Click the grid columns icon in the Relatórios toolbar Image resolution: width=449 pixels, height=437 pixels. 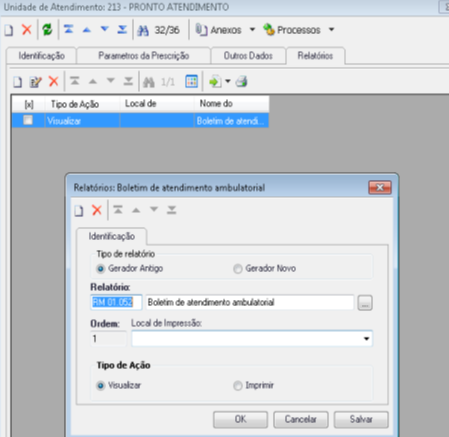point(192,81)
